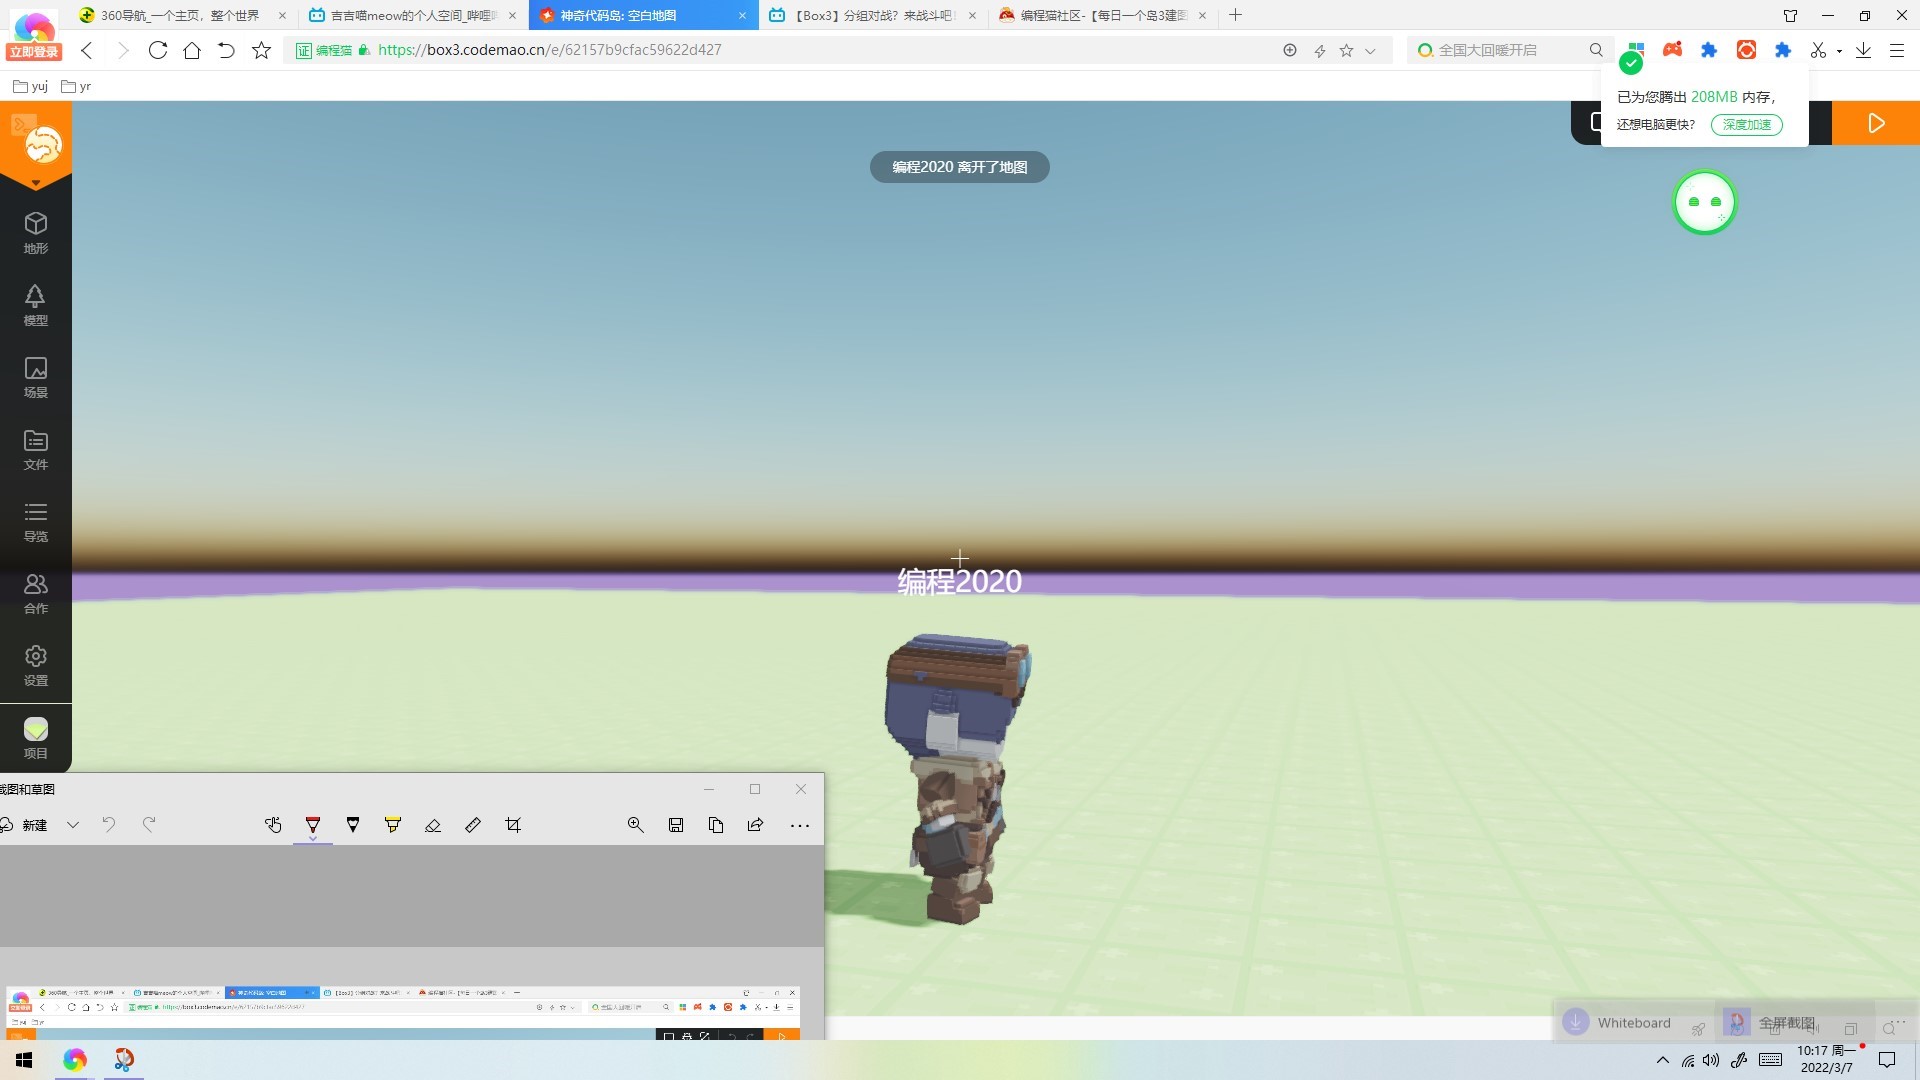Open the 场景 scene panel

click(x=36, y=377)
